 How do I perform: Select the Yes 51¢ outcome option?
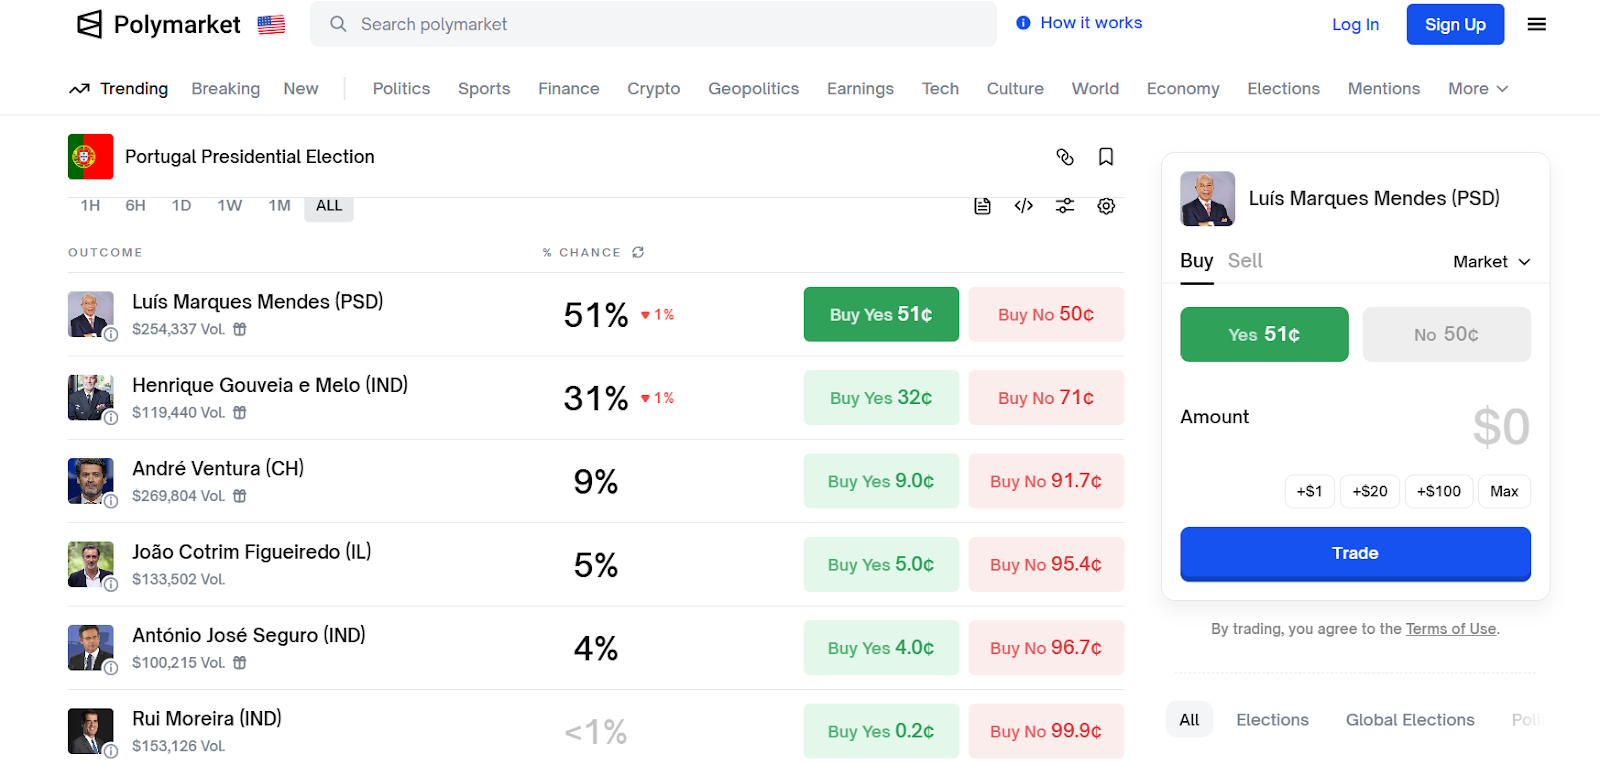coord(1264,335)
